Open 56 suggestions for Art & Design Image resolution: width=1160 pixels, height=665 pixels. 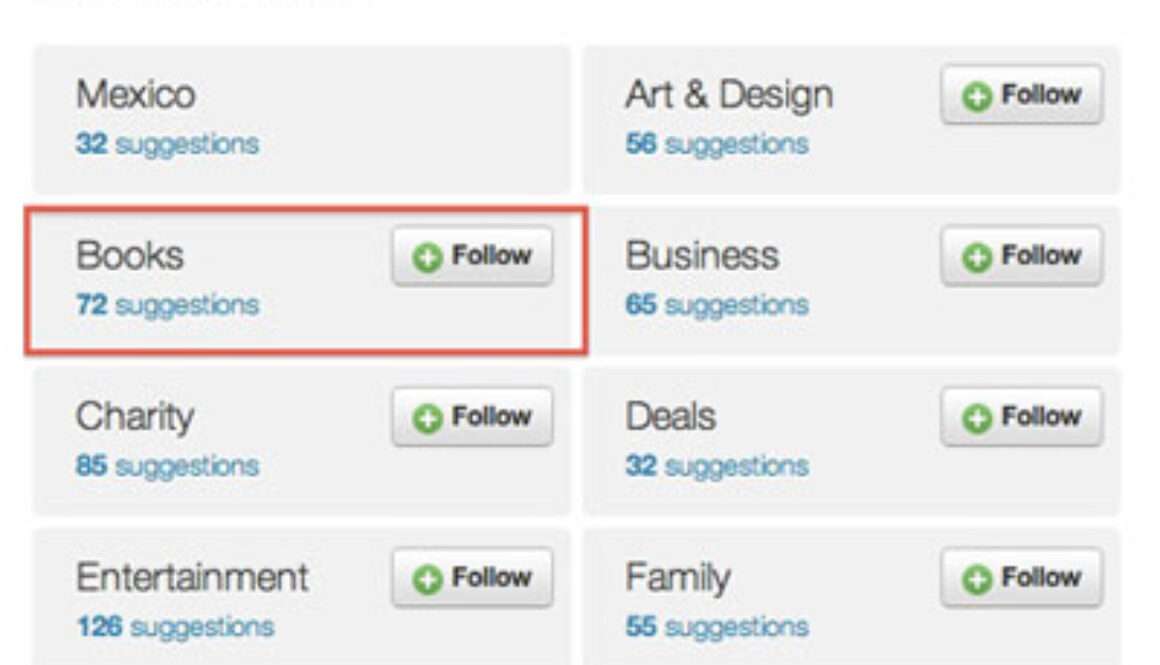click(717, 144)
